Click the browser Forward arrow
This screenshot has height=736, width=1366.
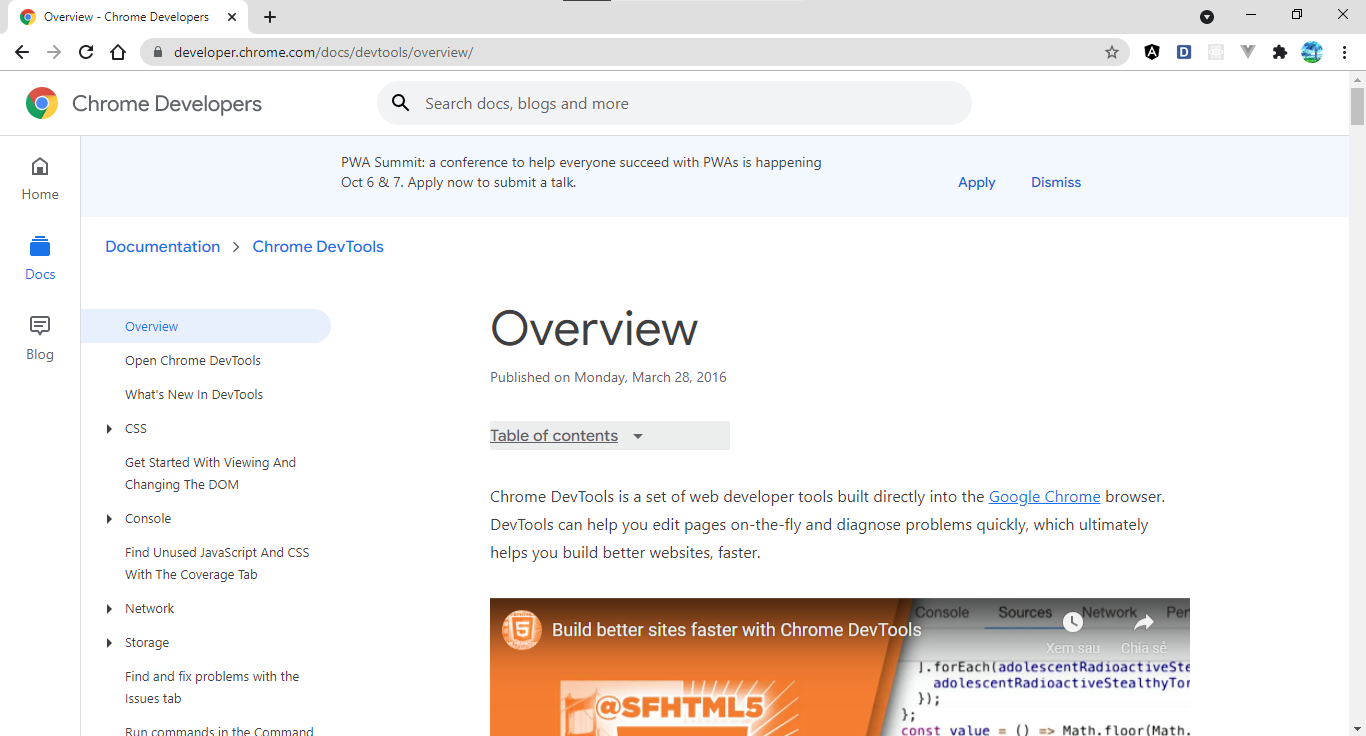click(x=54, y=52)
